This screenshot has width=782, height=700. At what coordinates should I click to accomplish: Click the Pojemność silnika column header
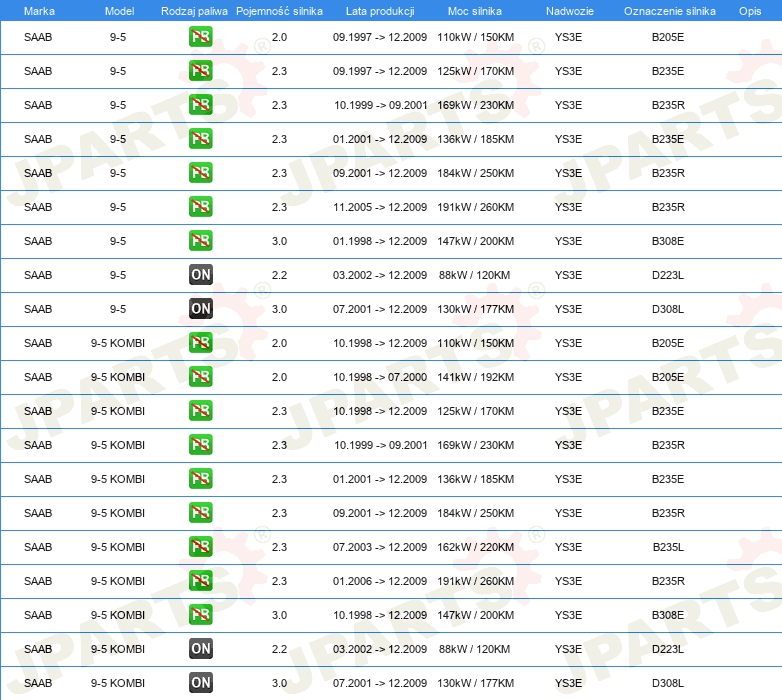pyautogui.click(x=279, y=11)
